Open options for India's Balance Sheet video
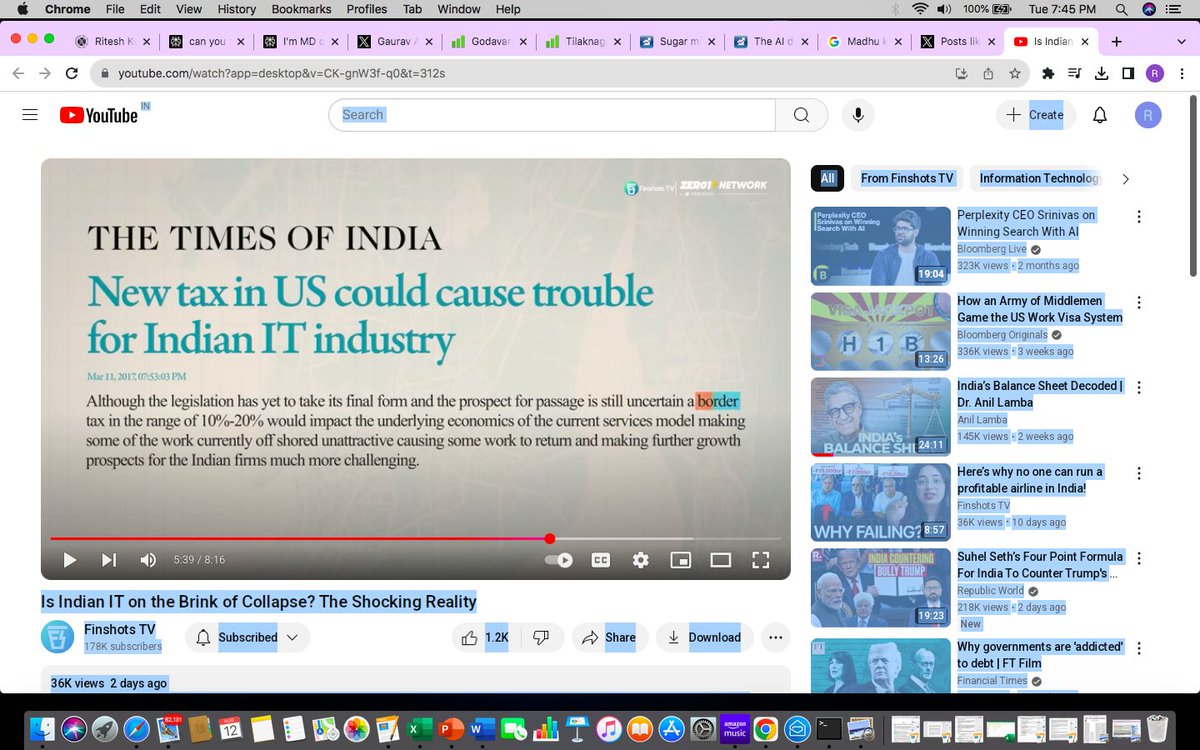The height and width of the screenshot is (750, 1200). pyautogui.click(x=1138, y=387)
